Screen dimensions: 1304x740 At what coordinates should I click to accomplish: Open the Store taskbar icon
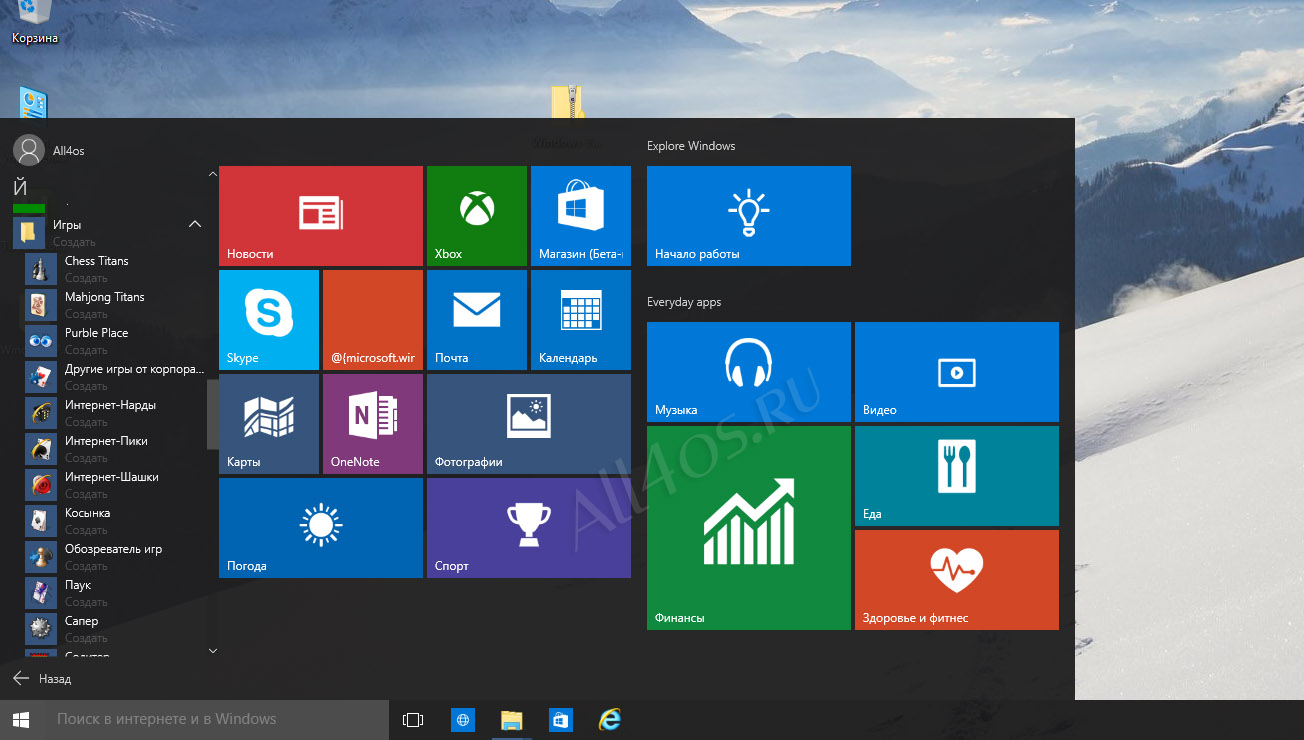(561, 719)
